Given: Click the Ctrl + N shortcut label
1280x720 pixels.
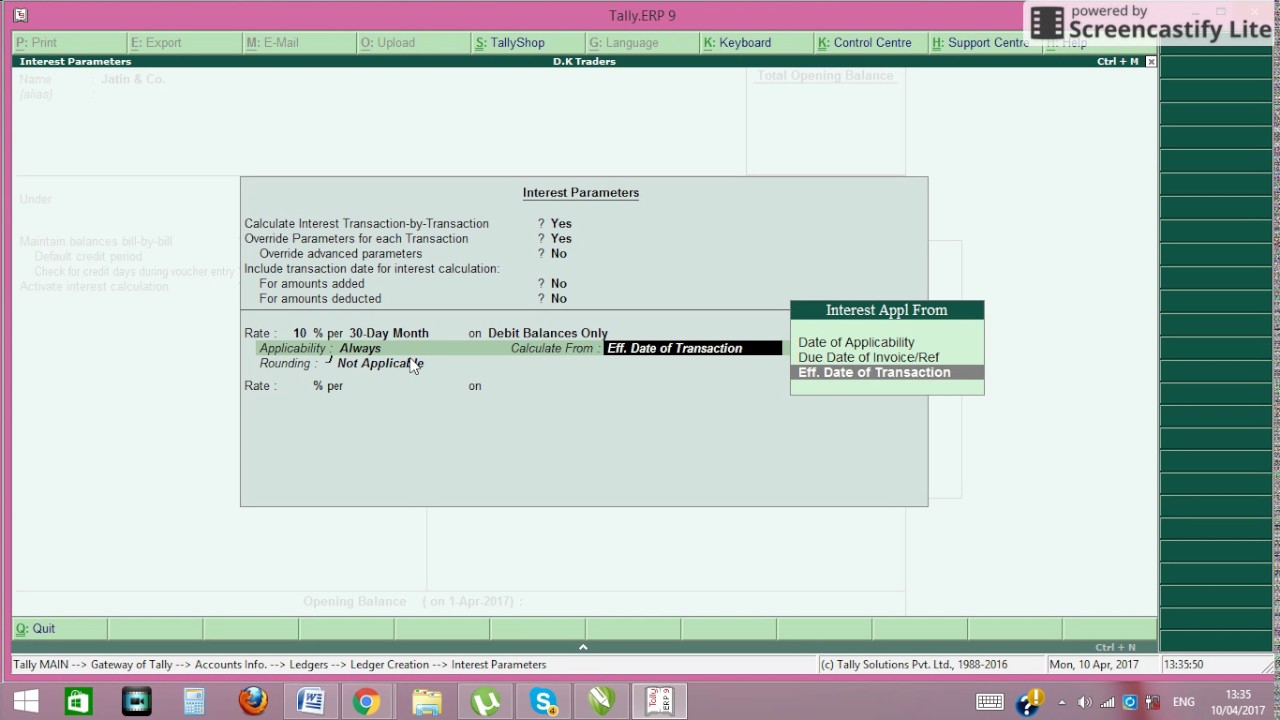Looking at the screenshot, I should coord(1115,647).
